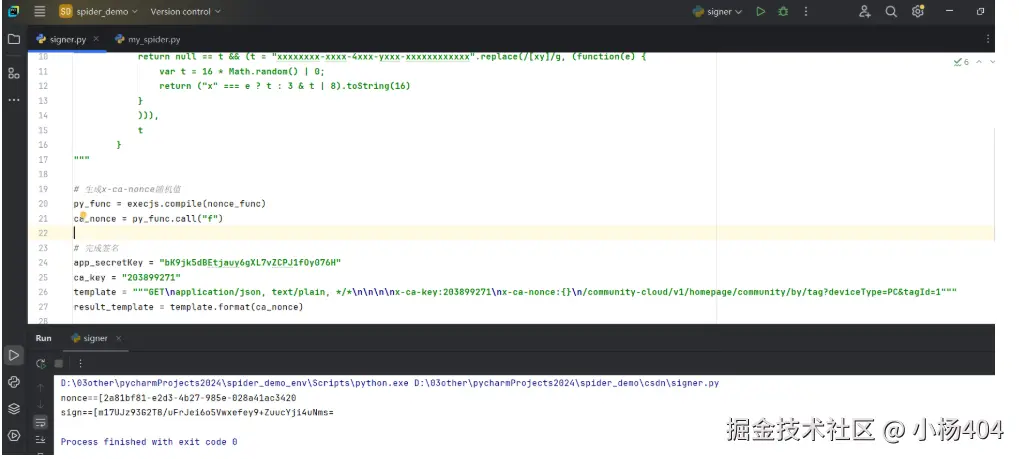Click py_func = execjs.compile line
The height and width of the screenshot is (459, 1019).
tap(170, 203)
